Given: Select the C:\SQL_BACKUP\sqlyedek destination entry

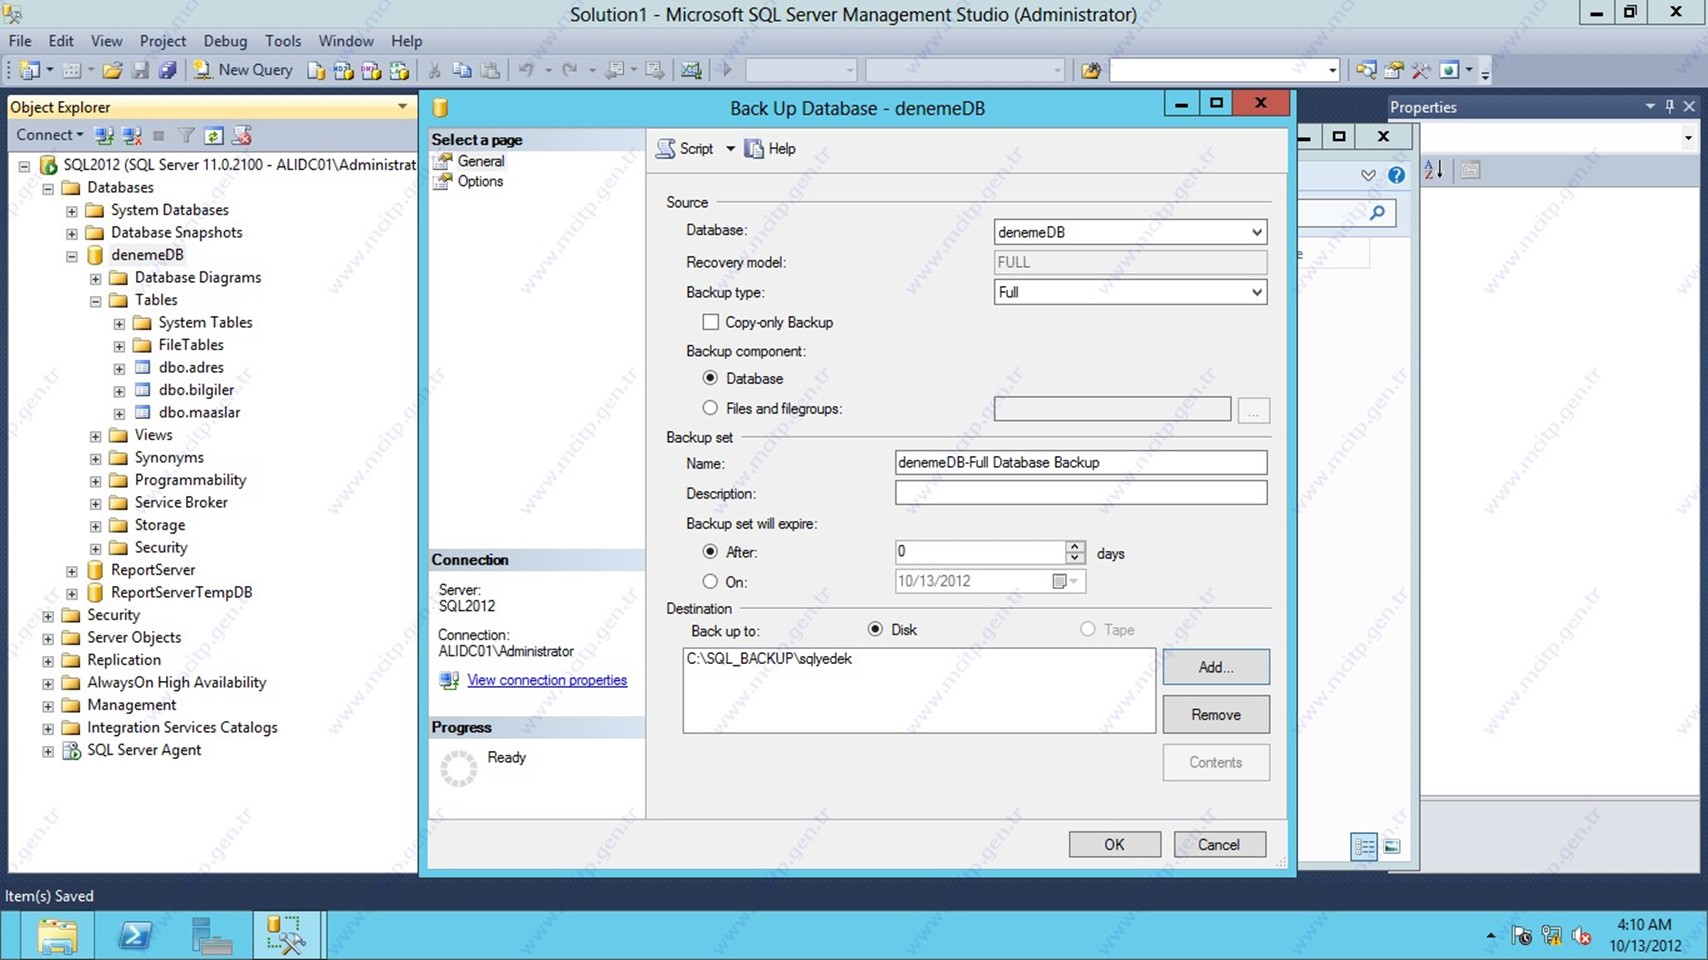Looking at the screenshot, I should point(769,659).
